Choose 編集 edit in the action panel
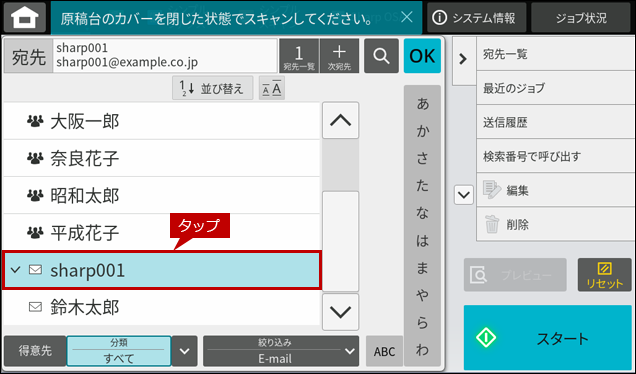 coord(556,190)
